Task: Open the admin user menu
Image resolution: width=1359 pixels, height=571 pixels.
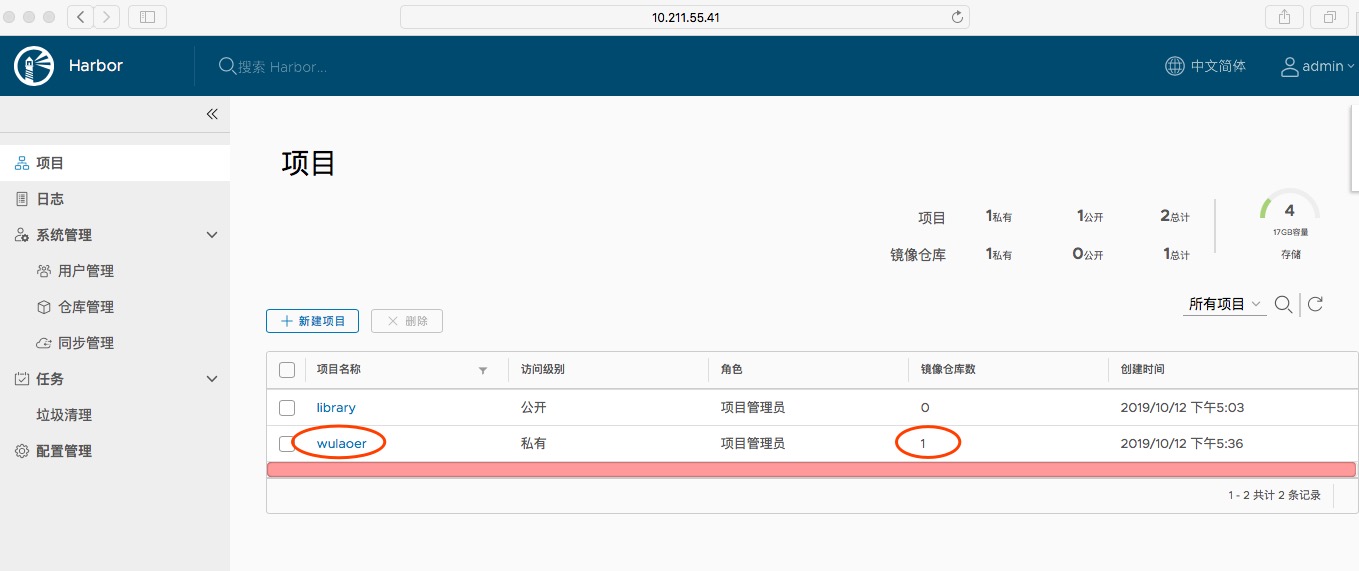Action: tap(1318, 66)
